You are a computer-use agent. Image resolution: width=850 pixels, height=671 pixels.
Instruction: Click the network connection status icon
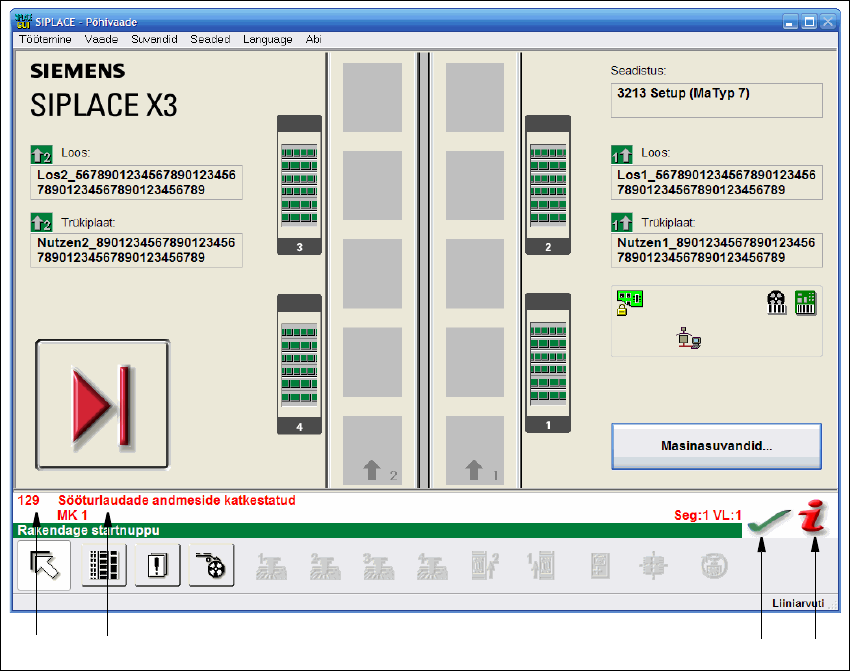(688, 338)
